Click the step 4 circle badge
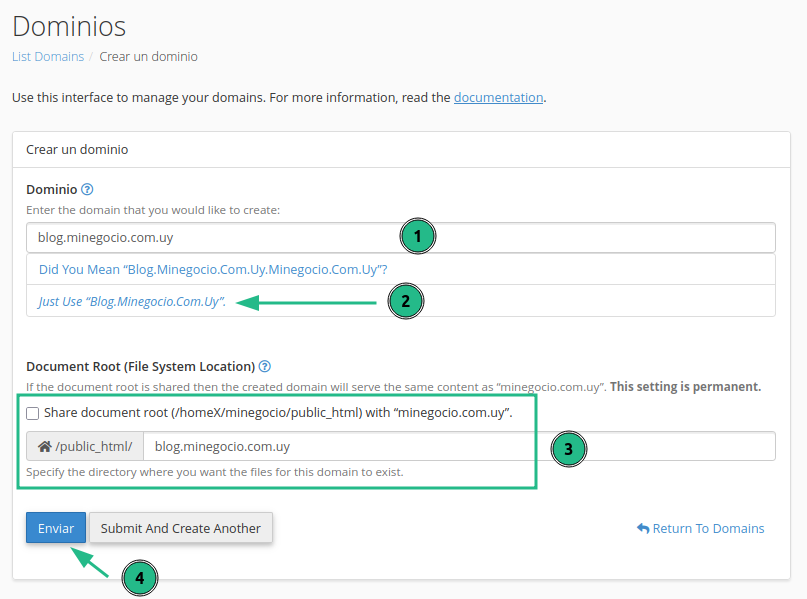The width and height of the screenshot is (807, 599). point(140,578)
